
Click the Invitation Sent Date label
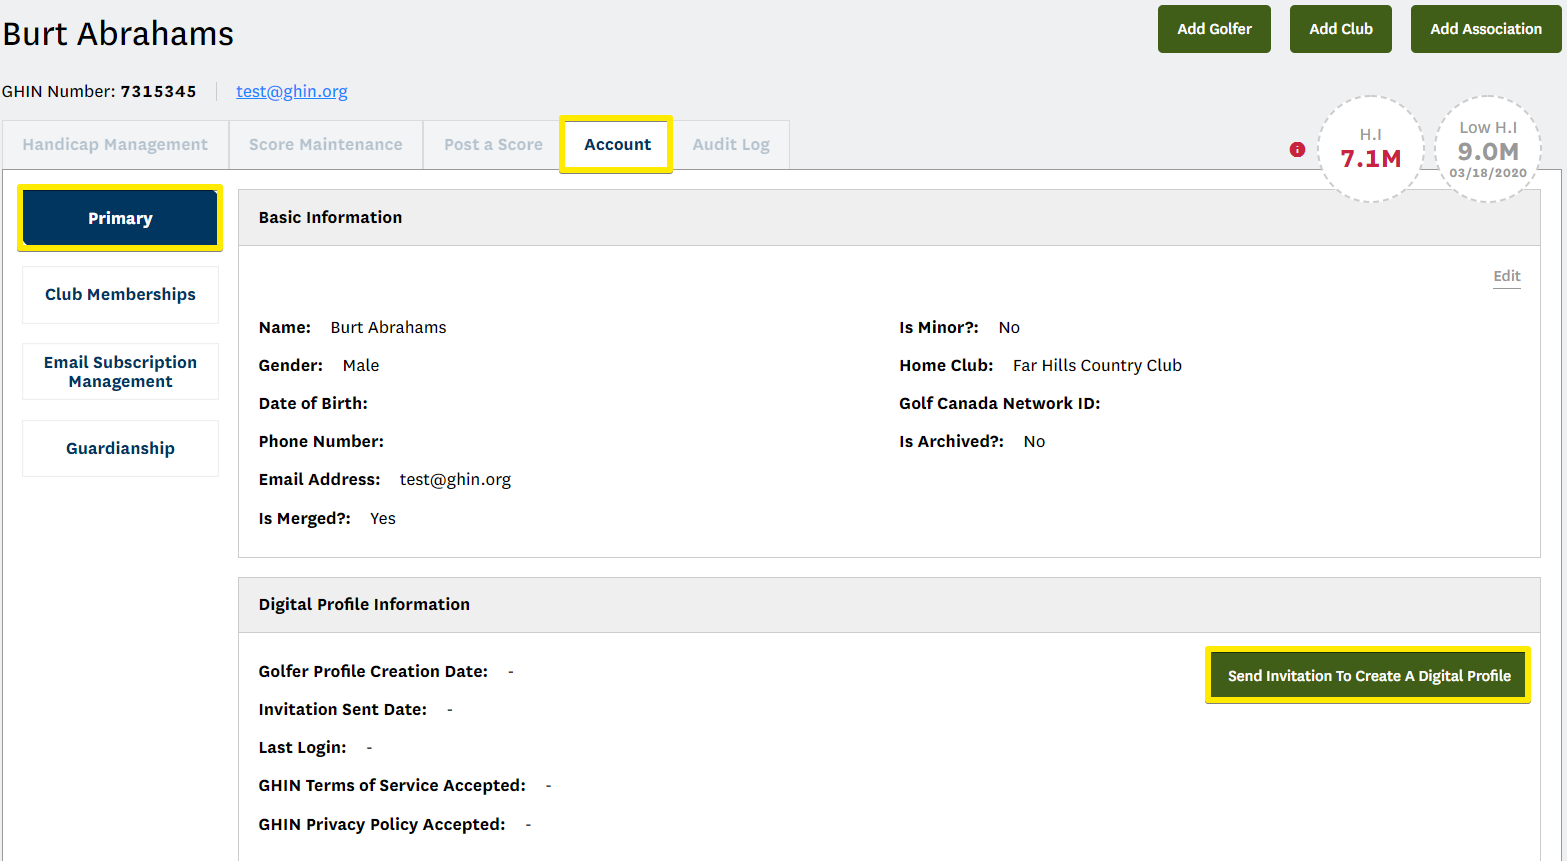(342, 710)
